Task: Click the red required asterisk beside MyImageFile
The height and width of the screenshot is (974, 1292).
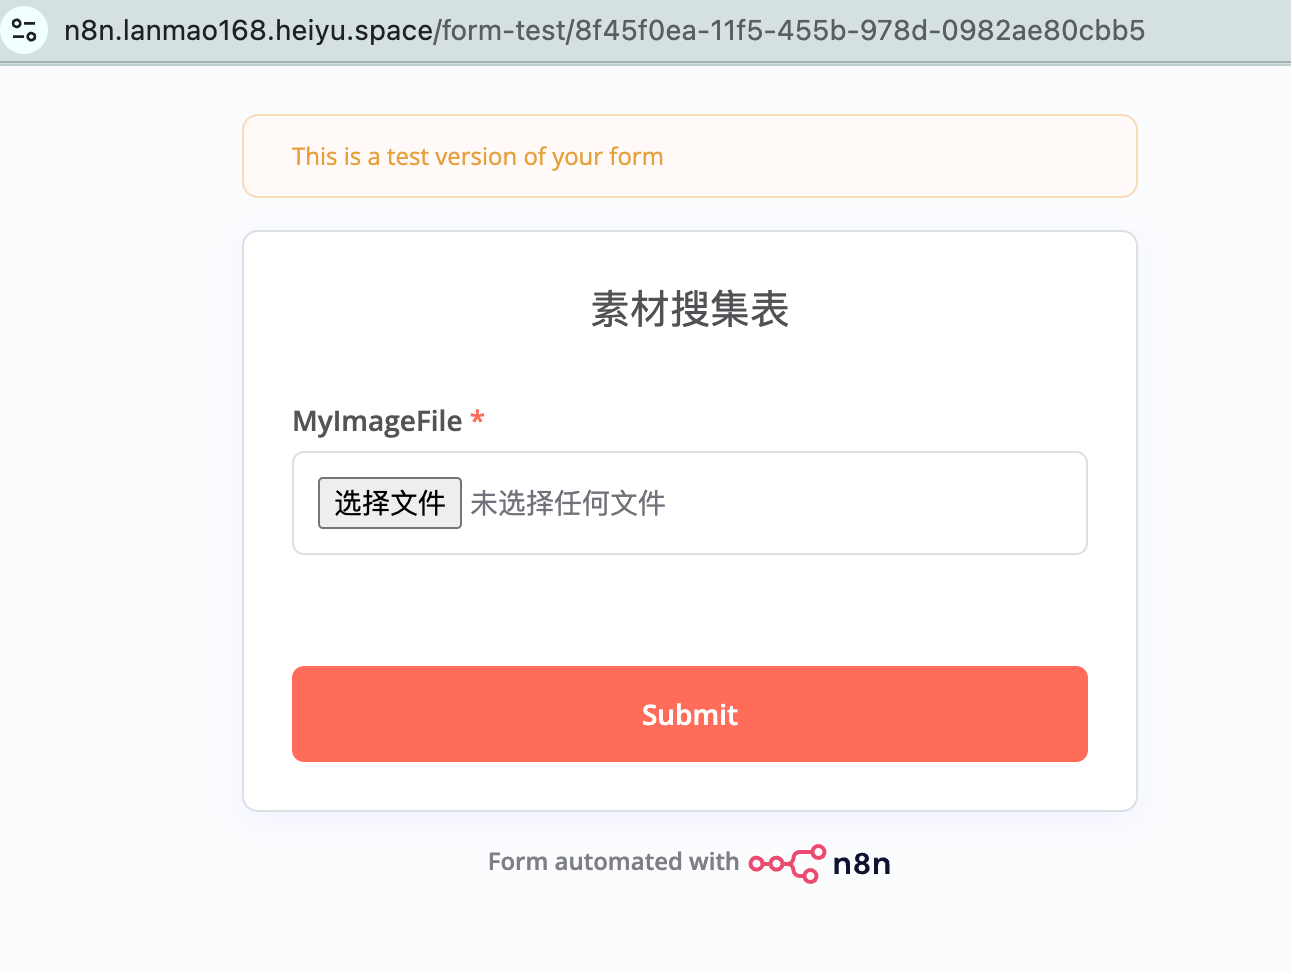Action: coord(477,418)
